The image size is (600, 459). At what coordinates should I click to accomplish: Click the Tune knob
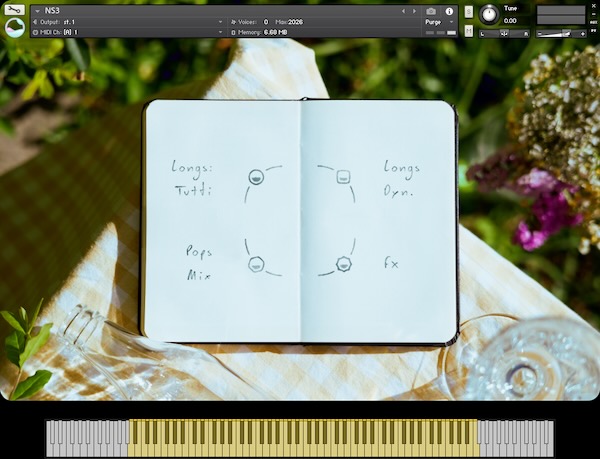tap(489, 15)
